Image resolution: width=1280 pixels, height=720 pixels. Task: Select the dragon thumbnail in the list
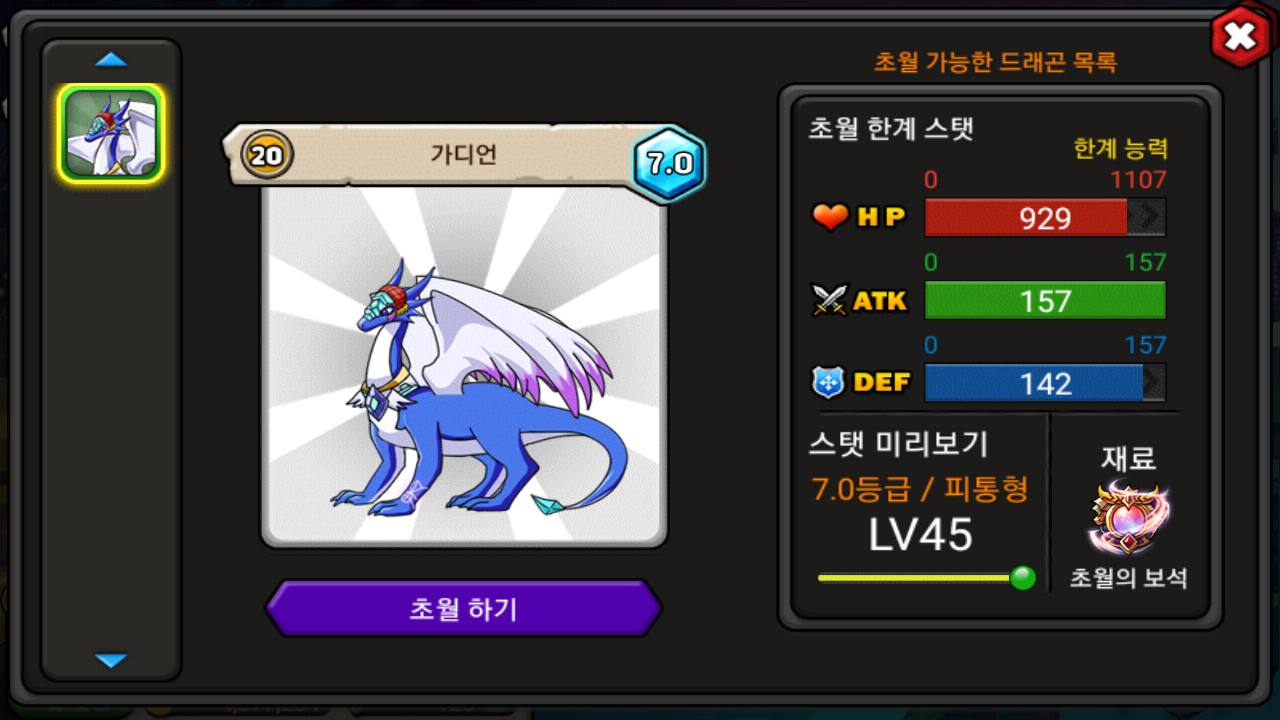(x=111, y=133)
